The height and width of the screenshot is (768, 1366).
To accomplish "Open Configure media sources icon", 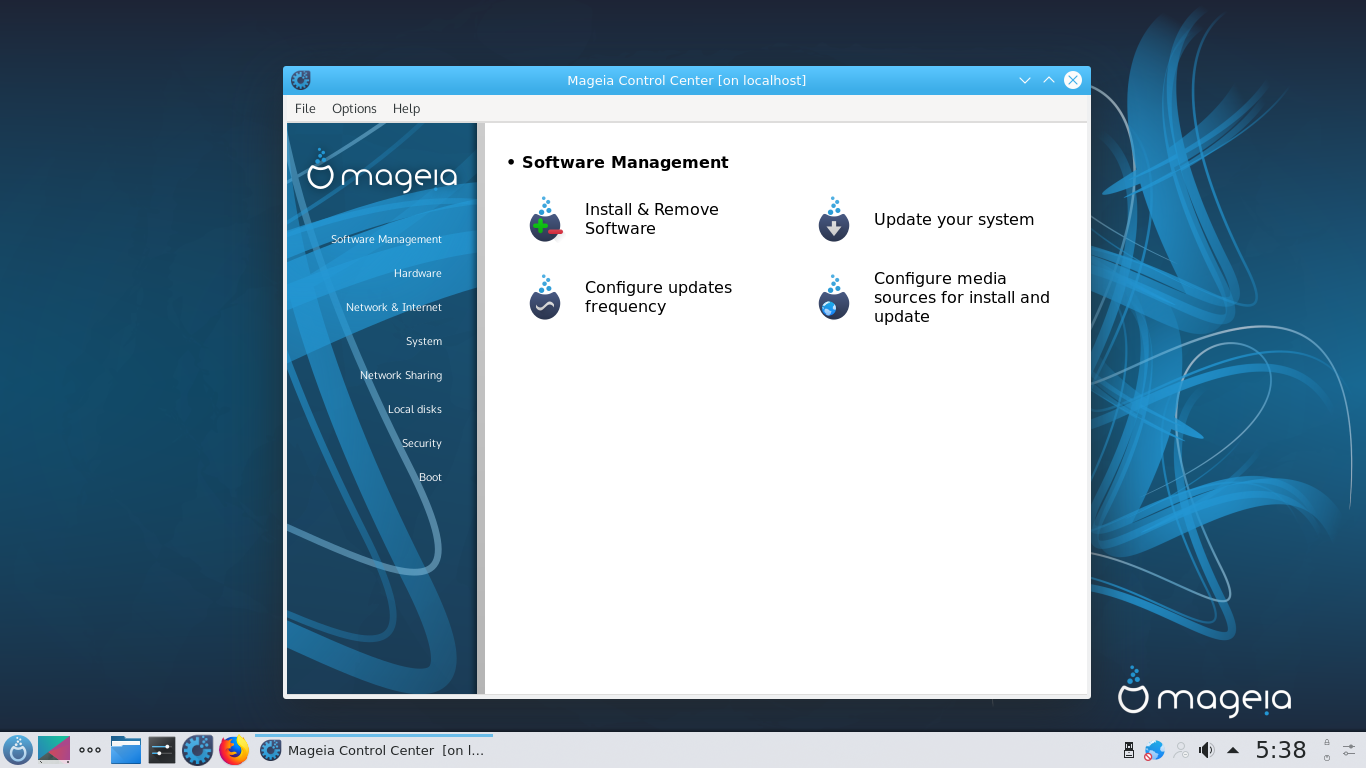I will [x=833, y=297].
